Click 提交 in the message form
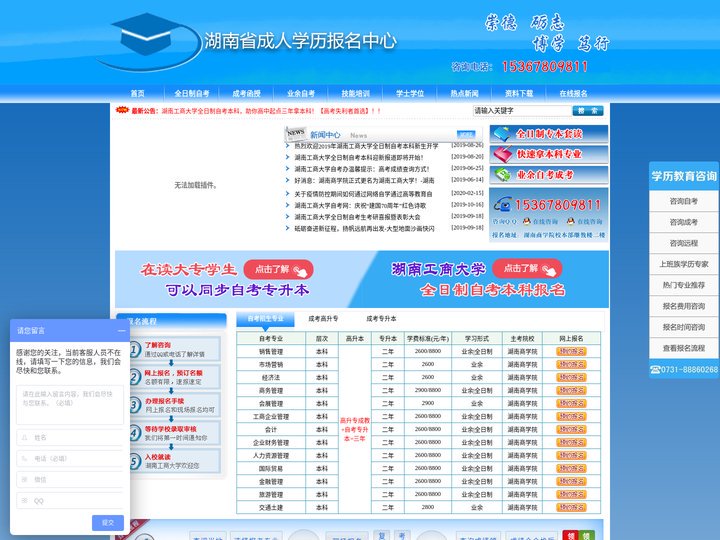The width and height of the screenshot is (720, 540). click(108, 523)
